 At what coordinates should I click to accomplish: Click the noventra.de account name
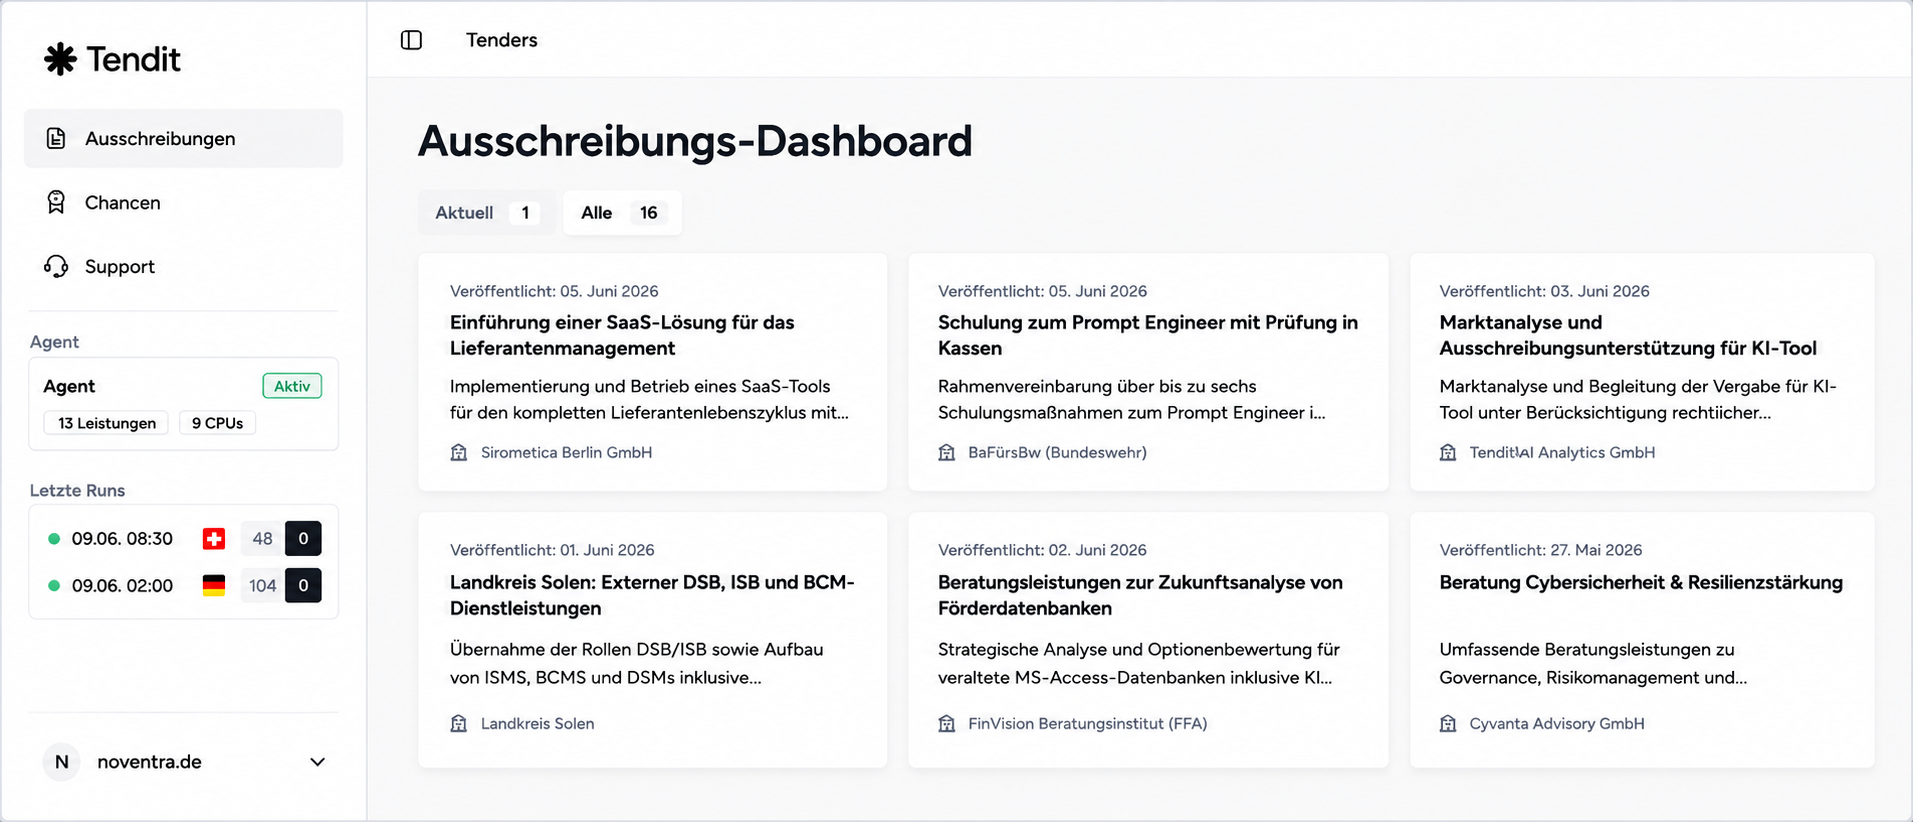coord(149,762)
